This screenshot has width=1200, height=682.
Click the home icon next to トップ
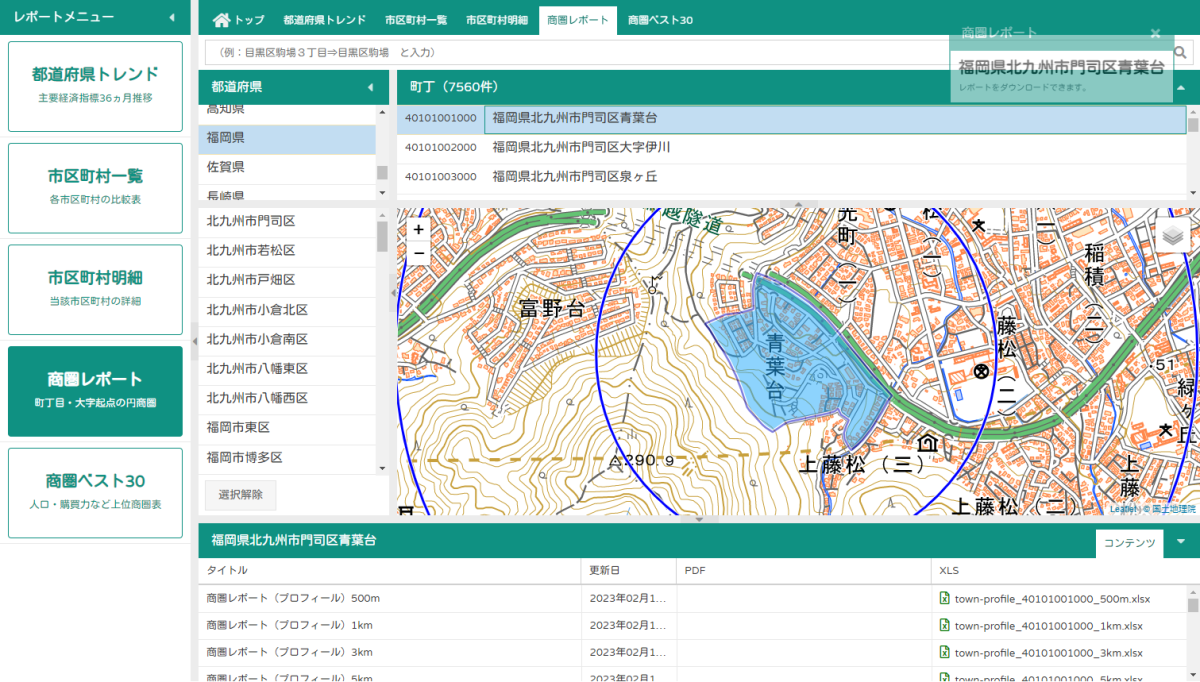pos(221,20)
